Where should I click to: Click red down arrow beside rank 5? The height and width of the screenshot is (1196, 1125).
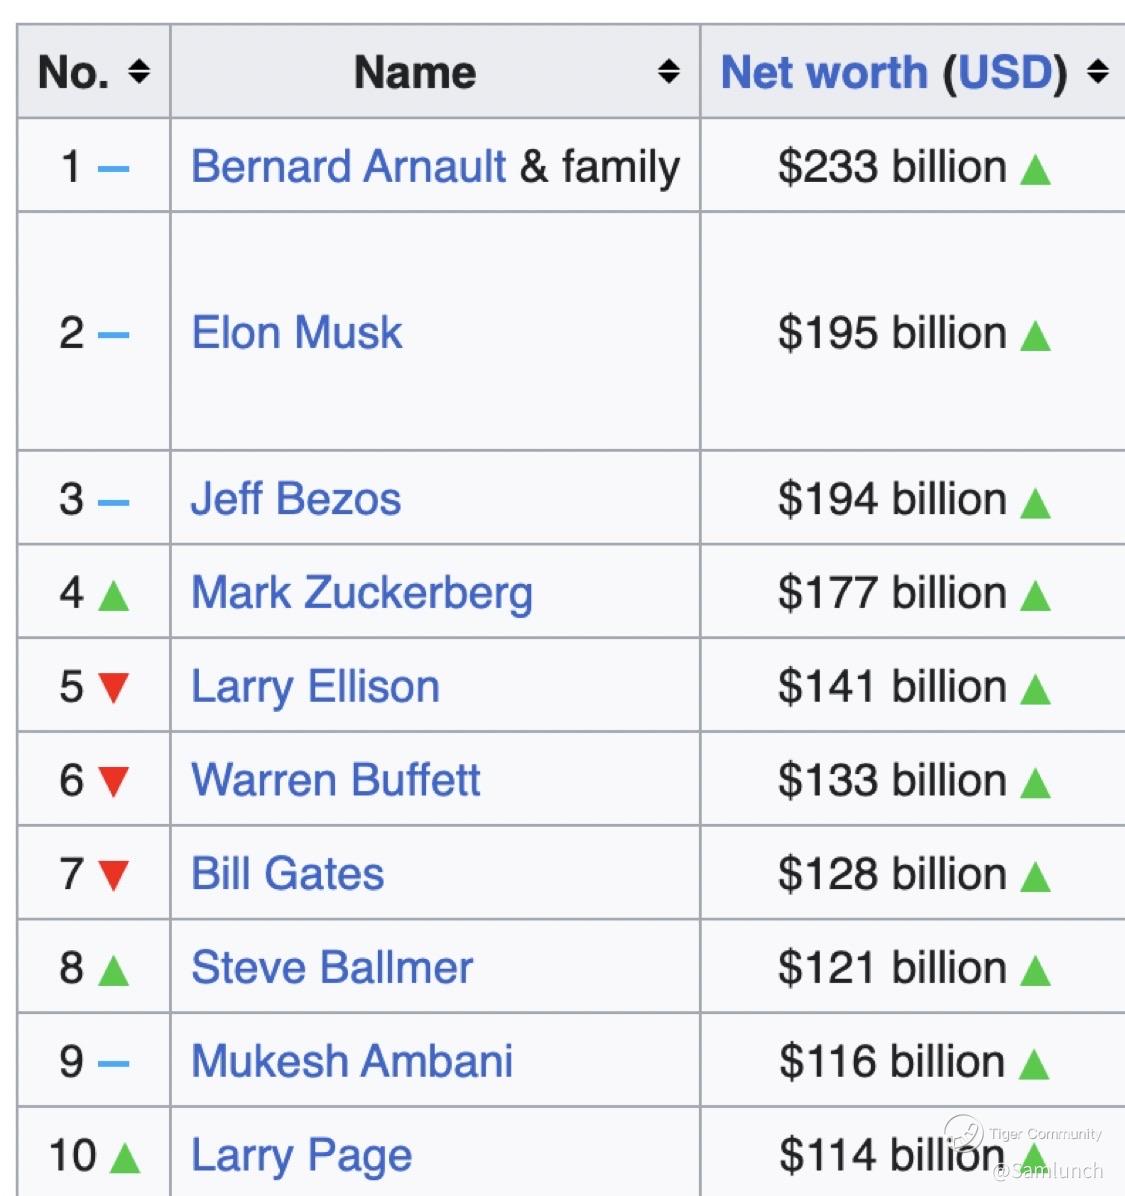click(x=114, y=688)
